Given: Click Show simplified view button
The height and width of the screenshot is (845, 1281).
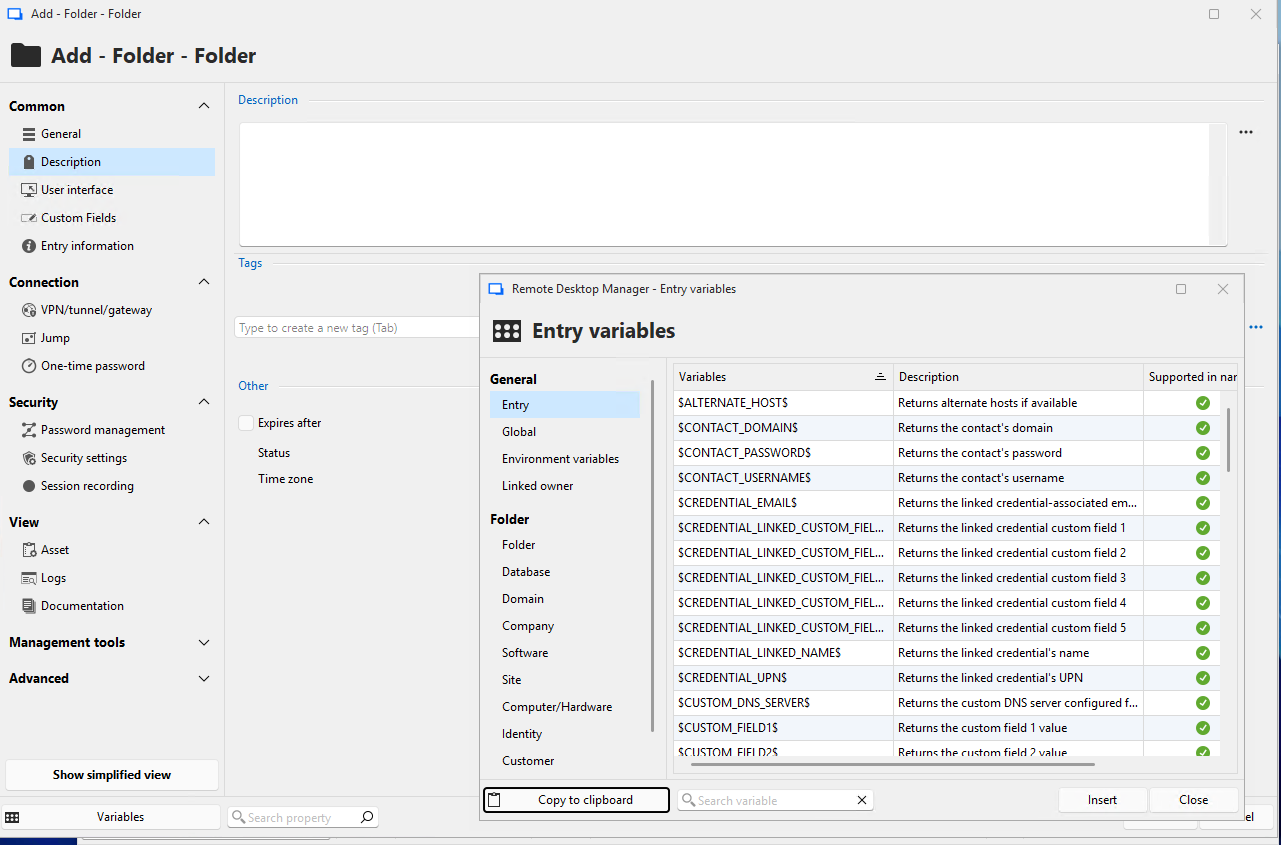Looking at the screenshot, I should [x=112, y=775].
